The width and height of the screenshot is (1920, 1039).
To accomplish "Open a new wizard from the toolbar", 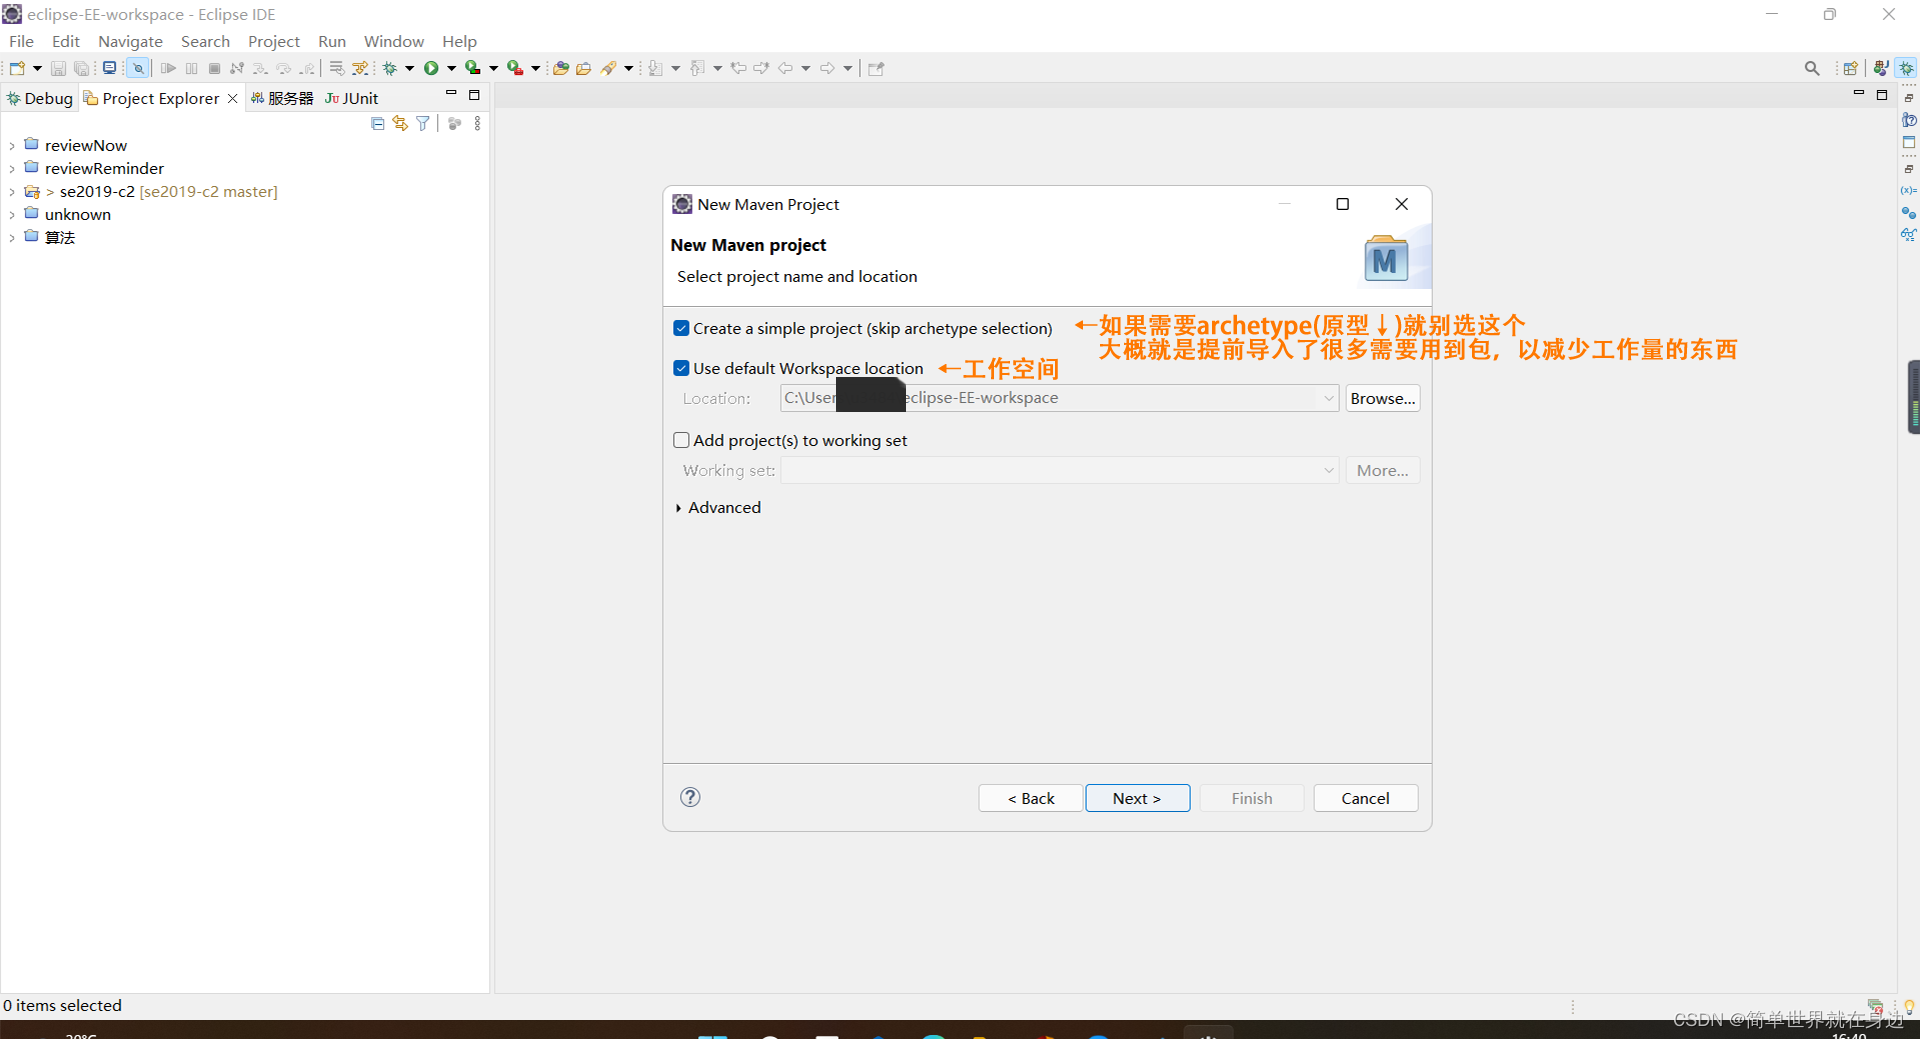I will click(x=16, y=67).
